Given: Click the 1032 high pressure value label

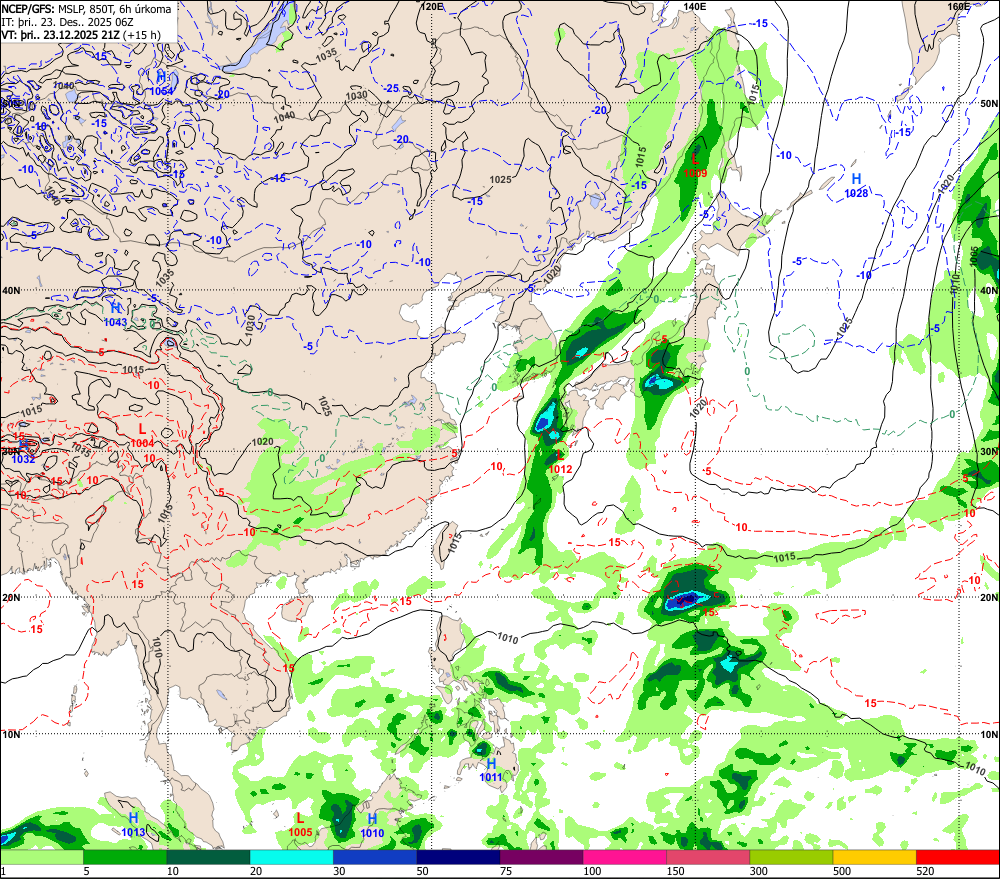Looking at the screenshot, I should tap(23, 459).
